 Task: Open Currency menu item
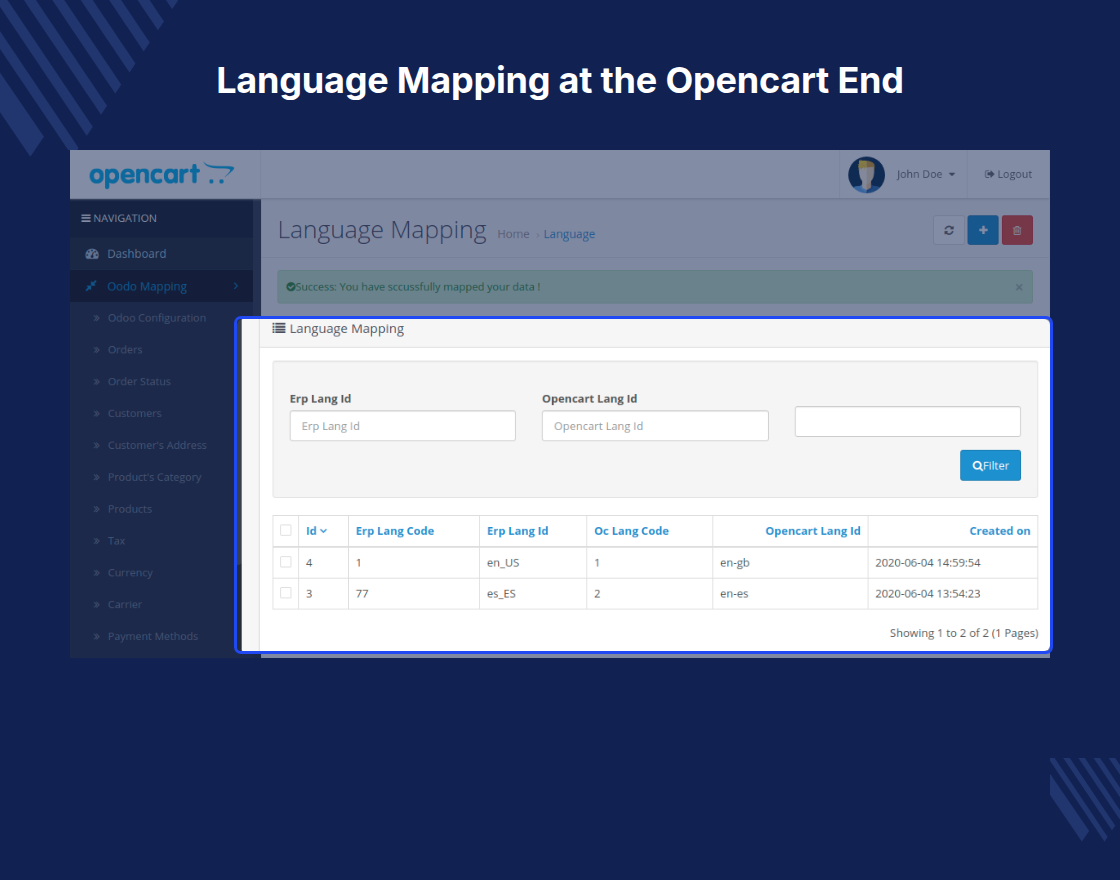pos(130,573)
